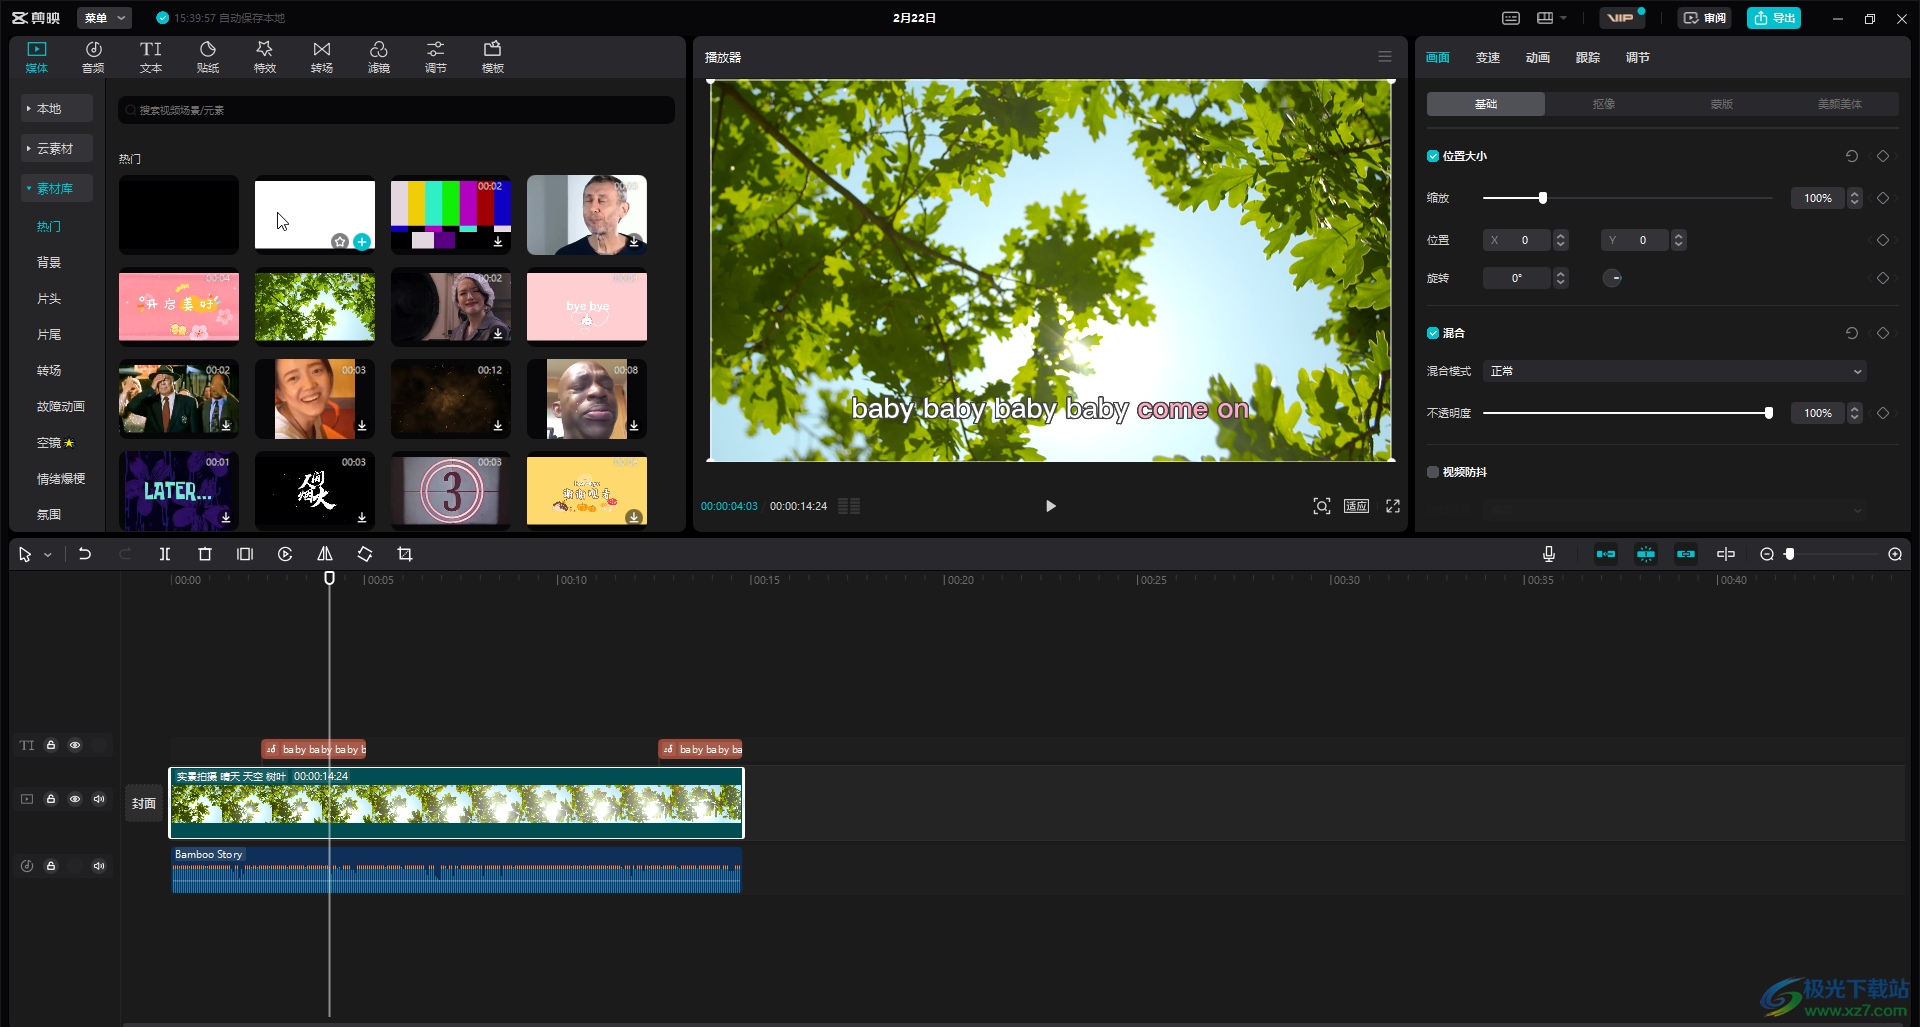Undo the last action
The image size is (1920, 1027).
click(x=85, y=554)
